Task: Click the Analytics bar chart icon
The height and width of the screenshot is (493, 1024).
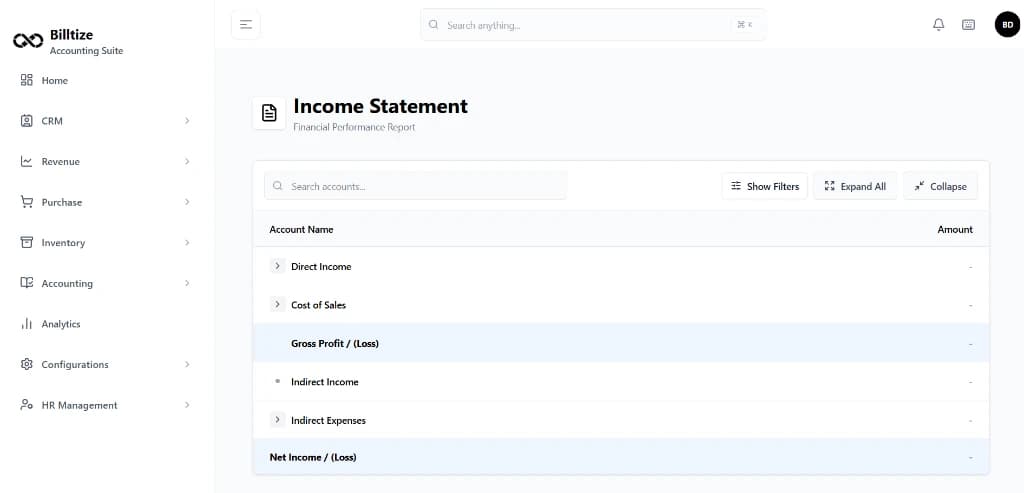Action: (x=27, y=324)
